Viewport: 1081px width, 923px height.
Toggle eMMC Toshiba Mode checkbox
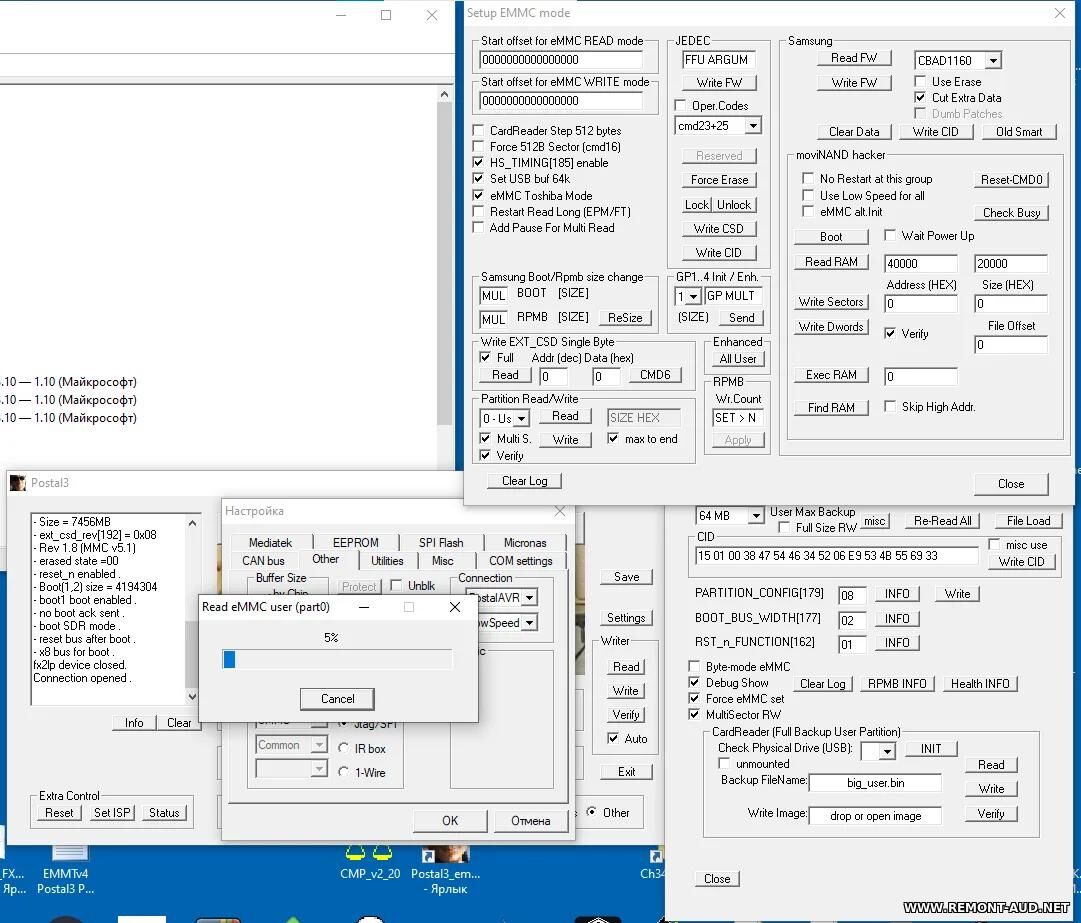pos(478,196)
